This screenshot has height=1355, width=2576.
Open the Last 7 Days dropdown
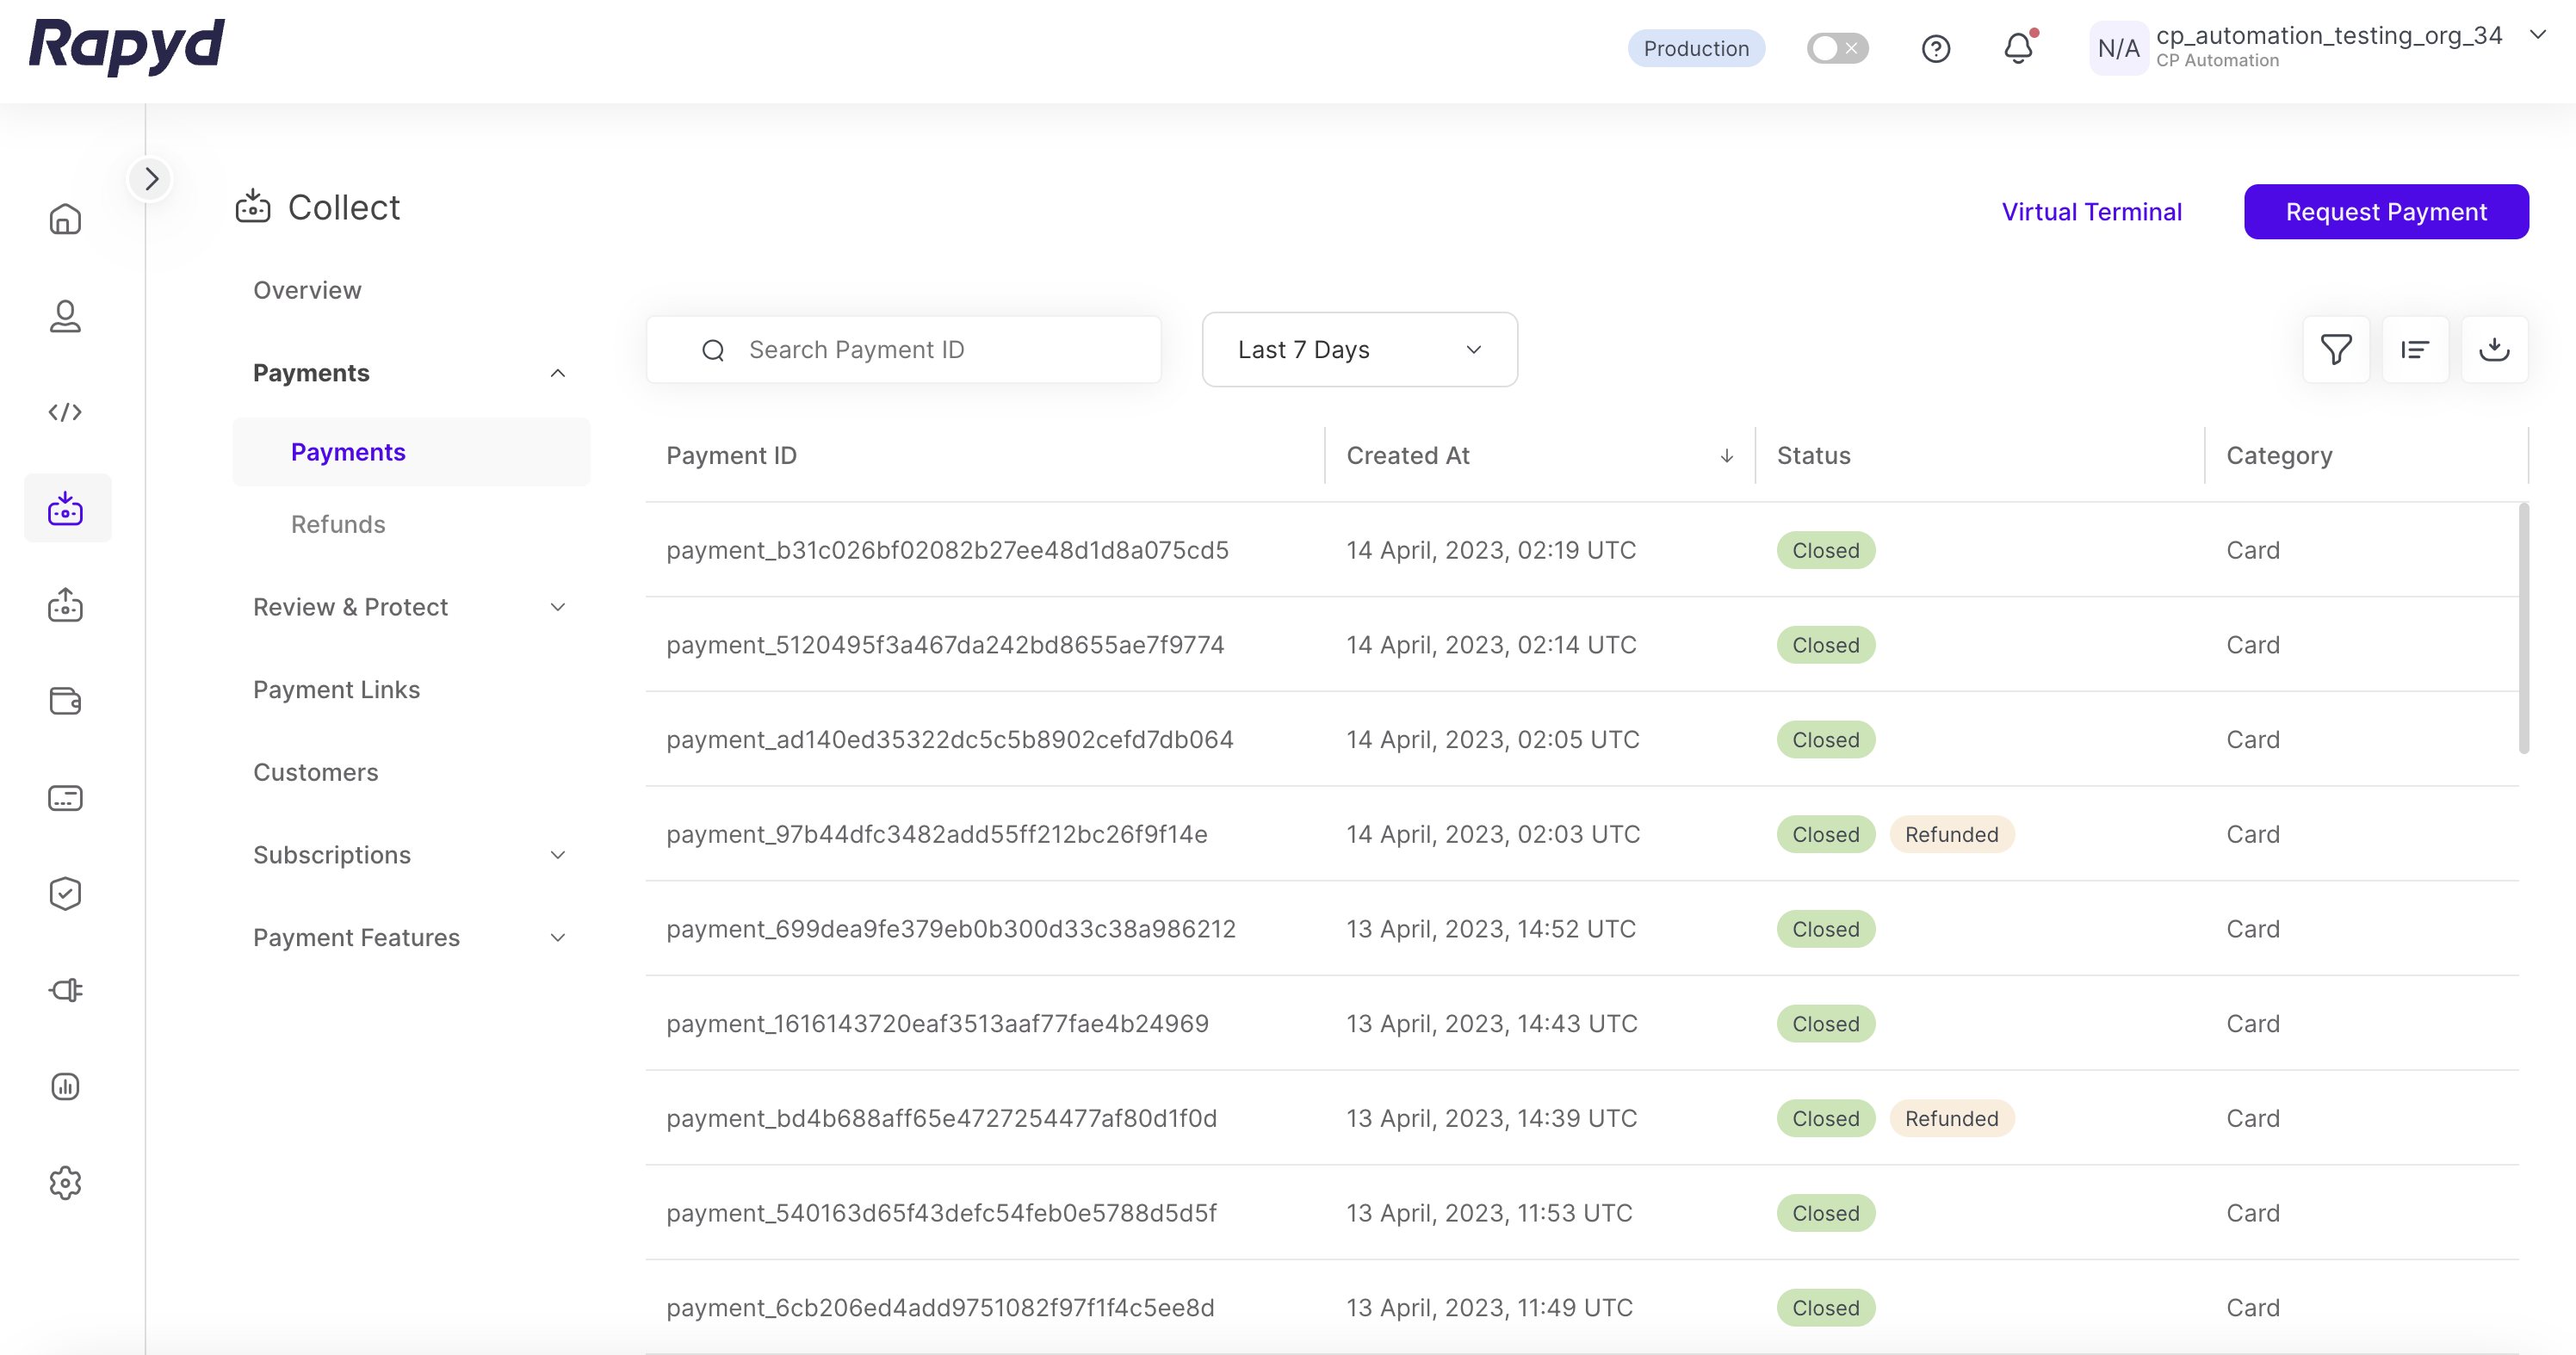(1358, 349)
